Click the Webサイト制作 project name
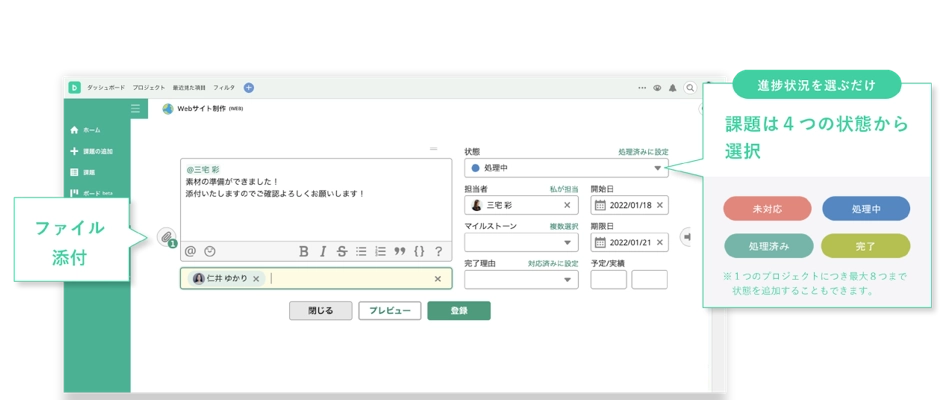Image resolution: width=943 pixels, height=400 pixels. [201, 109]
